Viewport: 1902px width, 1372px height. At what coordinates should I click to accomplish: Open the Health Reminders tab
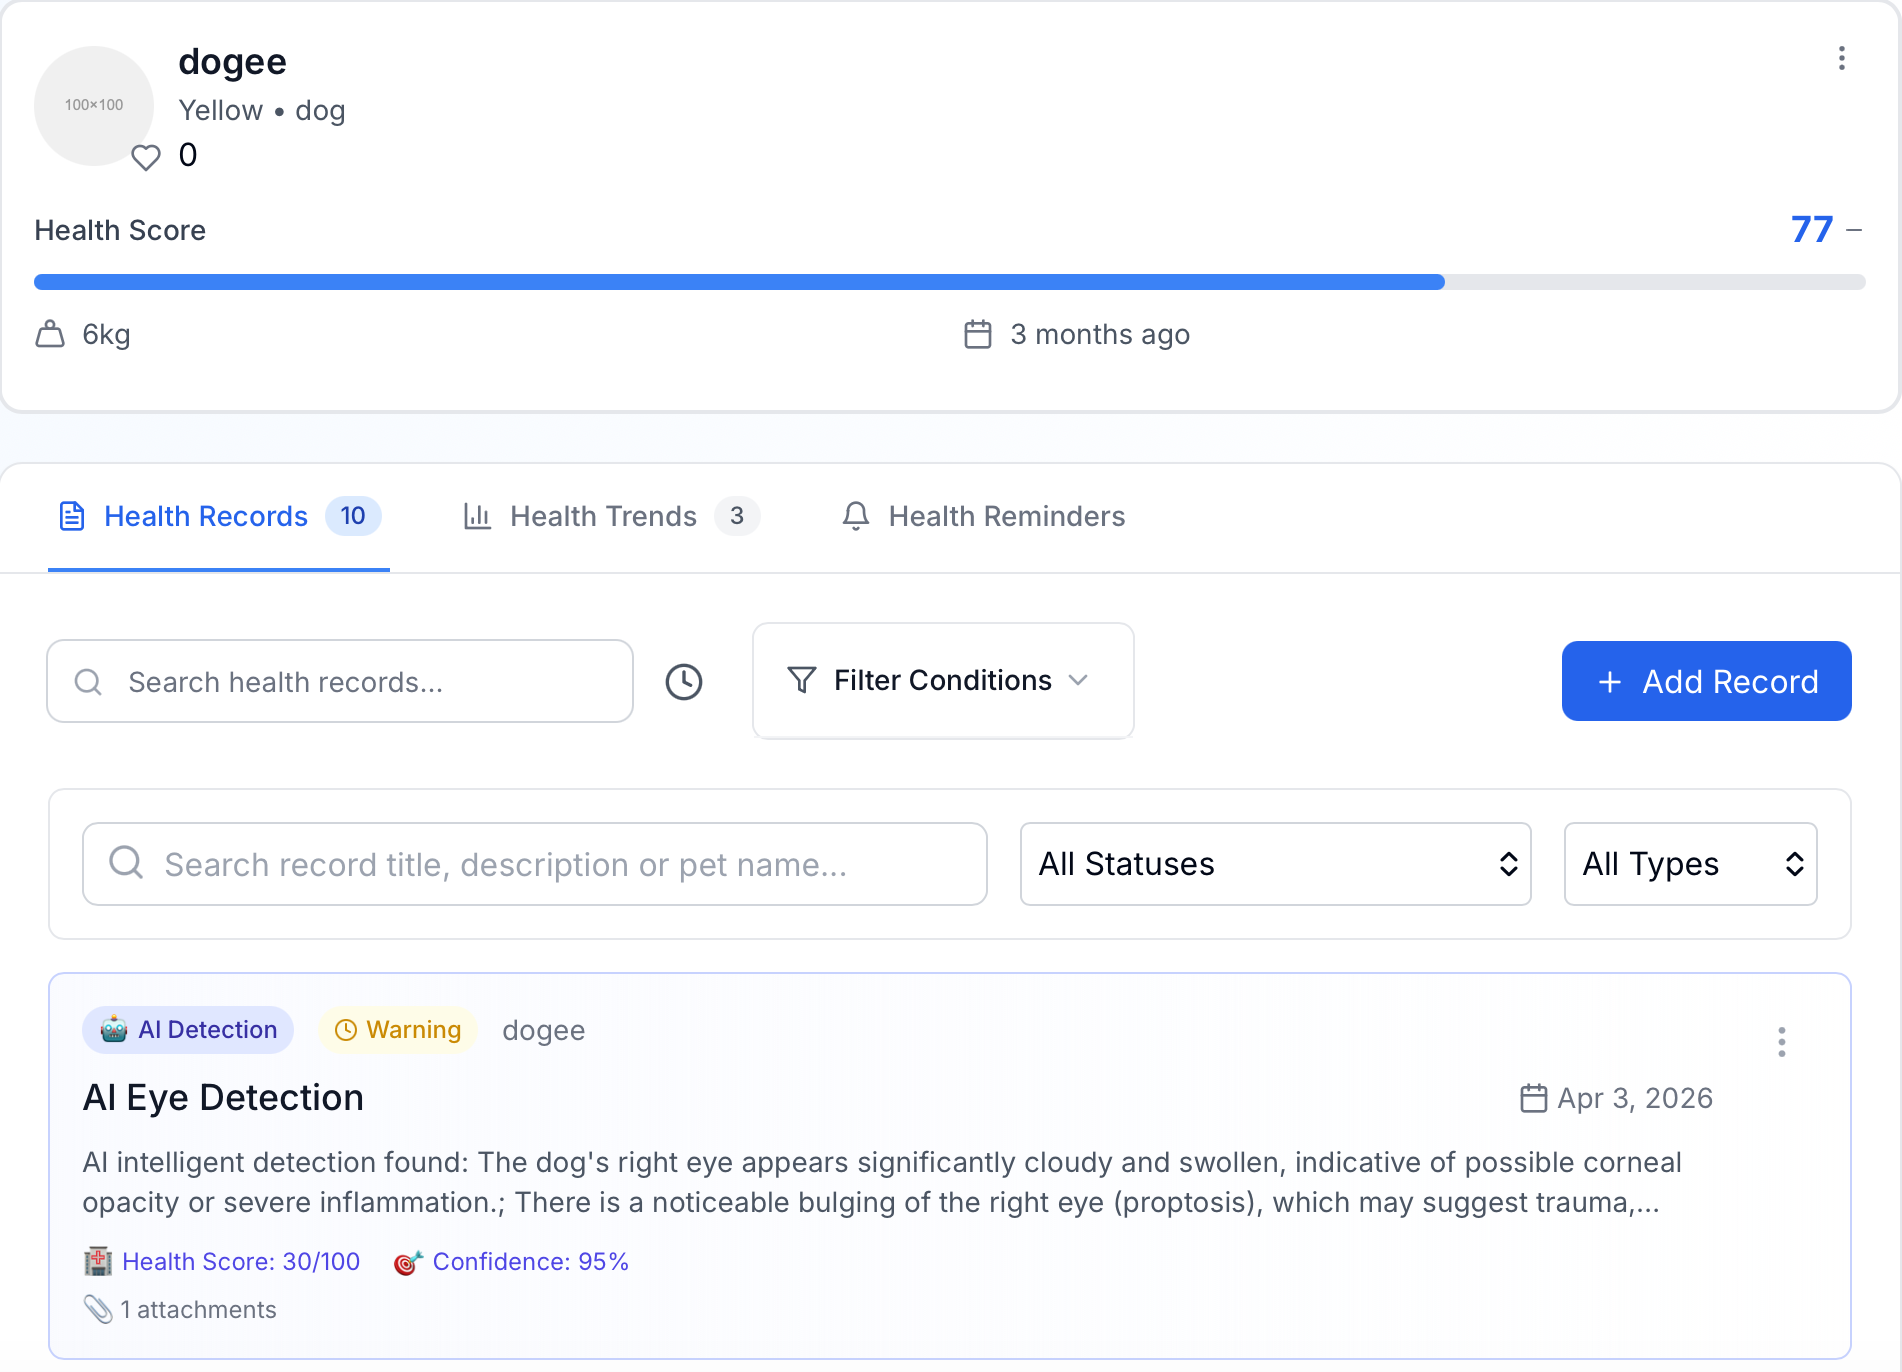pos(983,516)
